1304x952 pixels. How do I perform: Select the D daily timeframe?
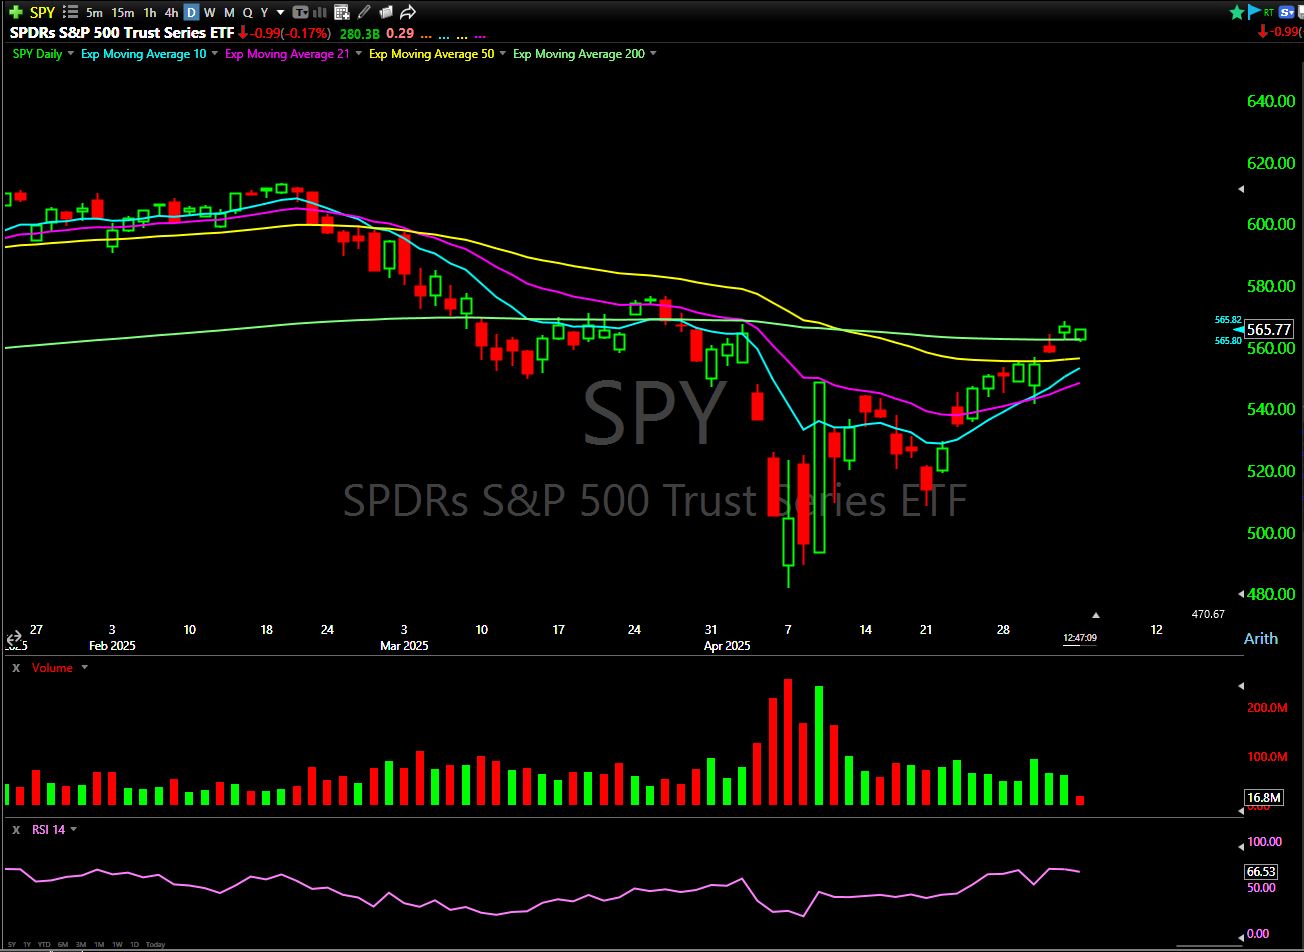[192, 12]
